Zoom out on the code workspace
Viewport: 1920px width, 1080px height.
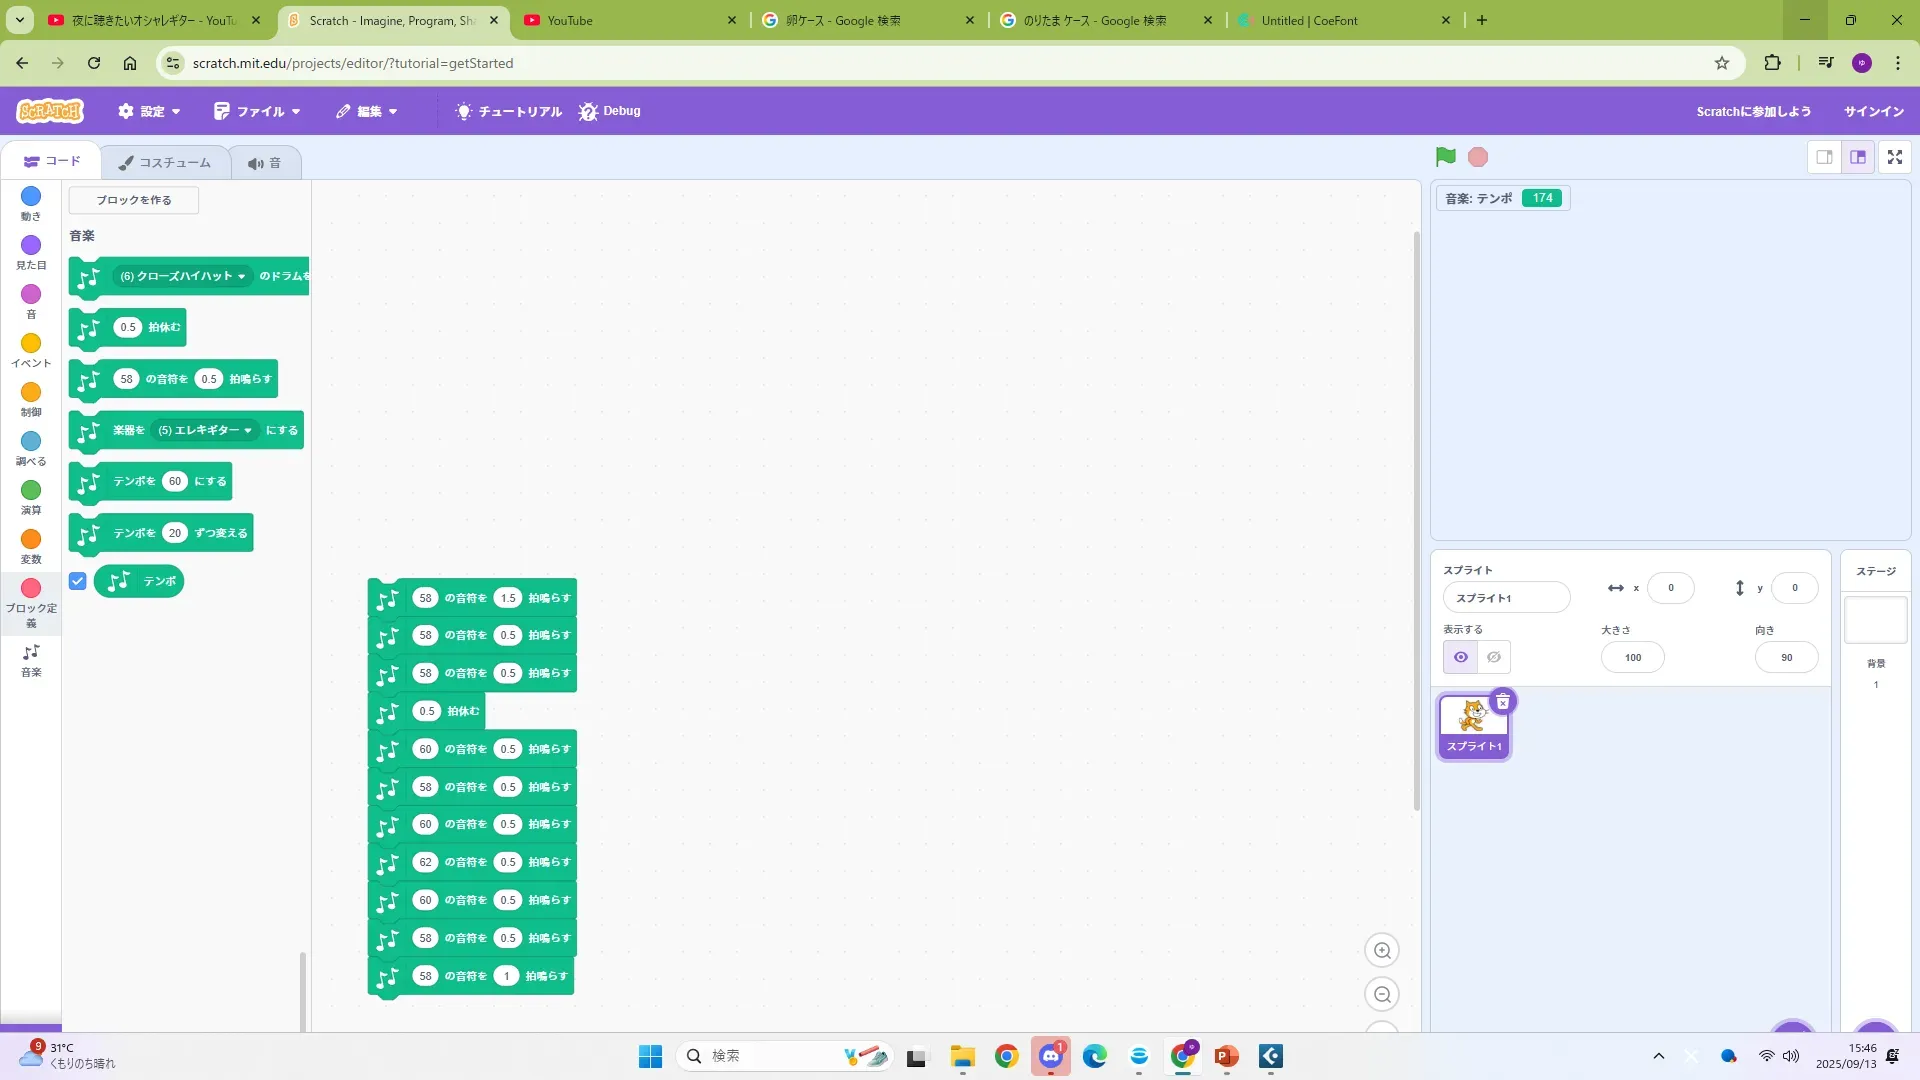(x=1382, y=995)
